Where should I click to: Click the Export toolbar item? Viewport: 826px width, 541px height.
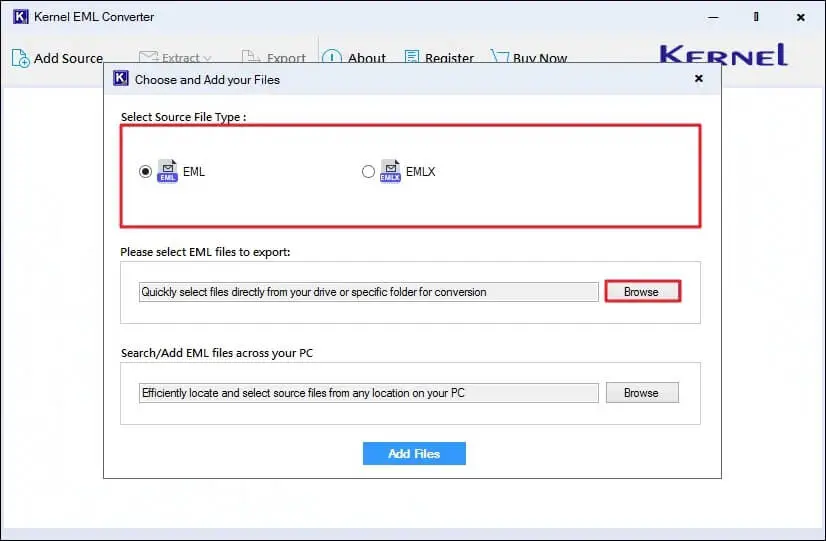(273, 57)
